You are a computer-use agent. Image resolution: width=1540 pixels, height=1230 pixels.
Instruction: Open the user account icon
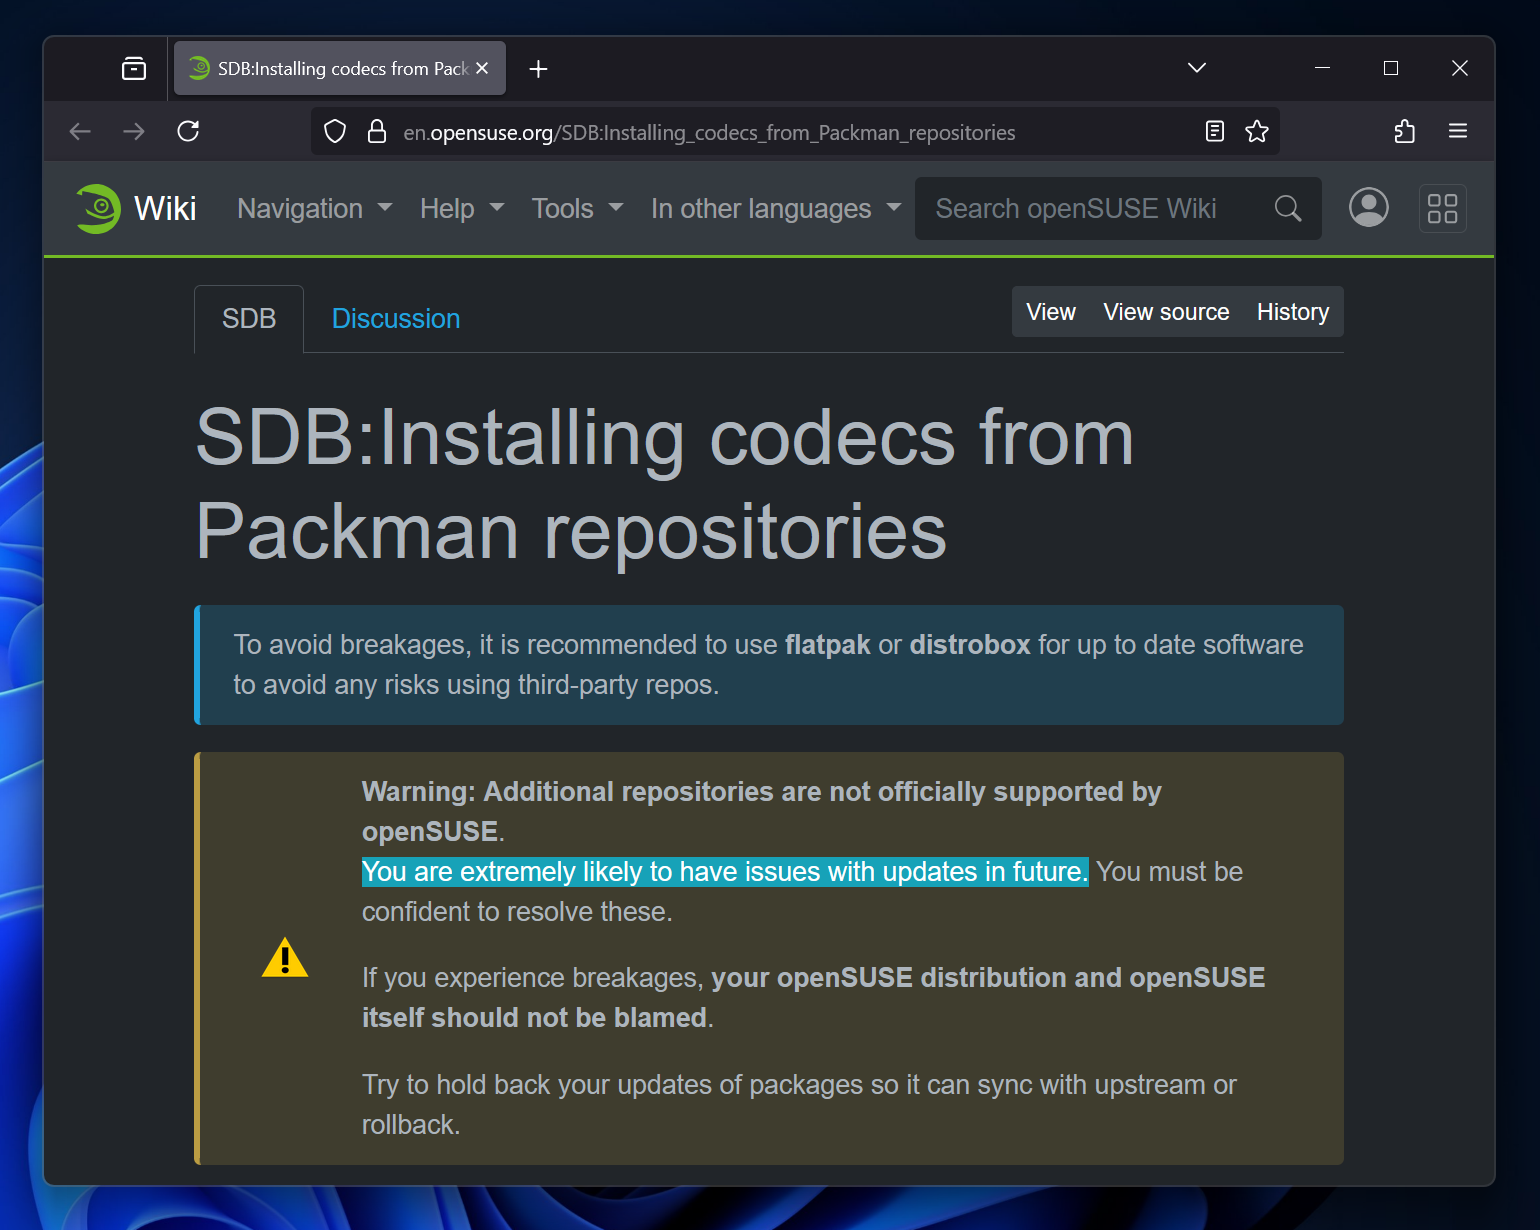coord(1369,208)
